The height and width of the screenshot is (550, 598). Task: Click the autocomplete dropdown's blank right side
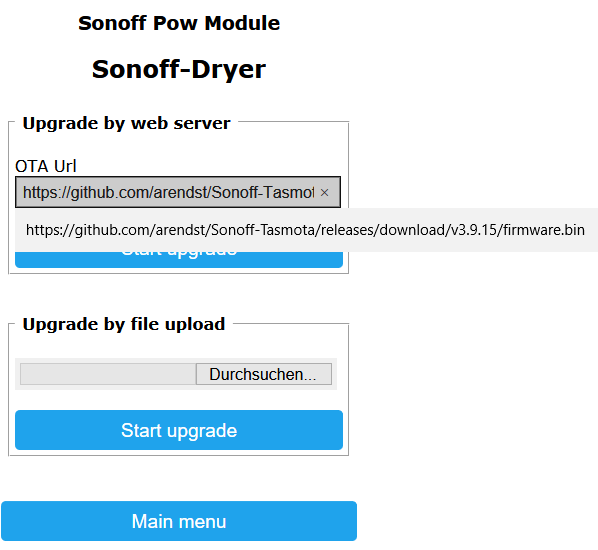592,230
